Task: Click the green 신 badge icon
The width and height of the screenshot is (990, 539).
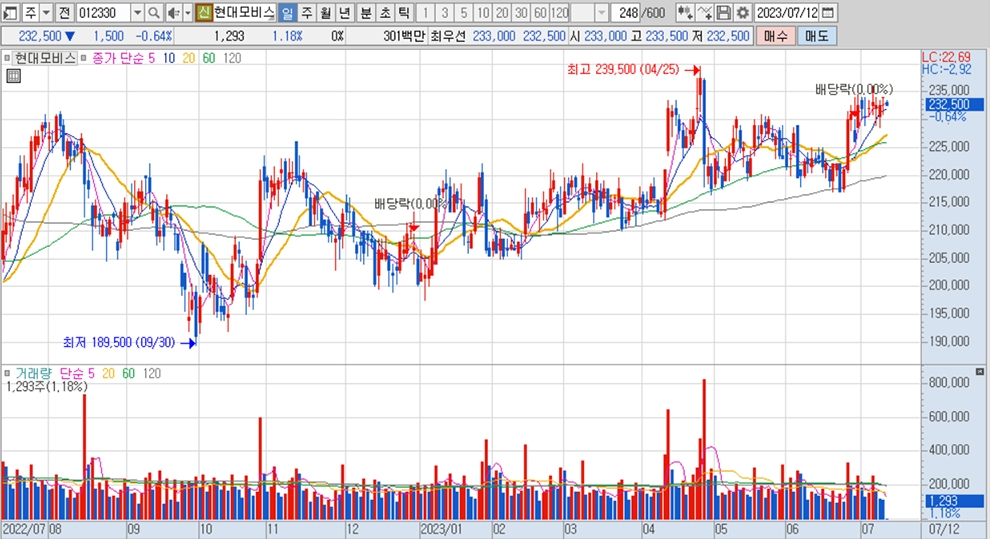Action: point(203,12)
